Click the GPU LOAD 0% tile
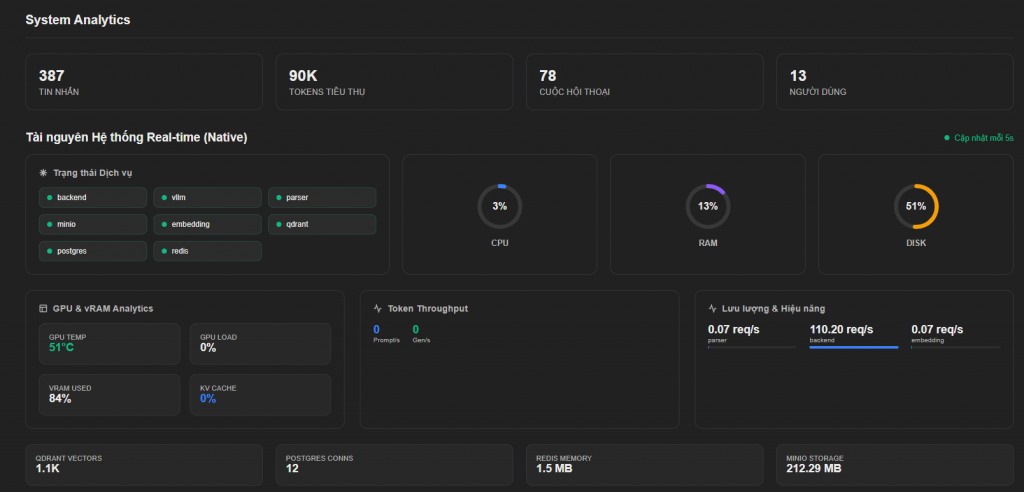The image size is (1024, 492). pos(261,344)
